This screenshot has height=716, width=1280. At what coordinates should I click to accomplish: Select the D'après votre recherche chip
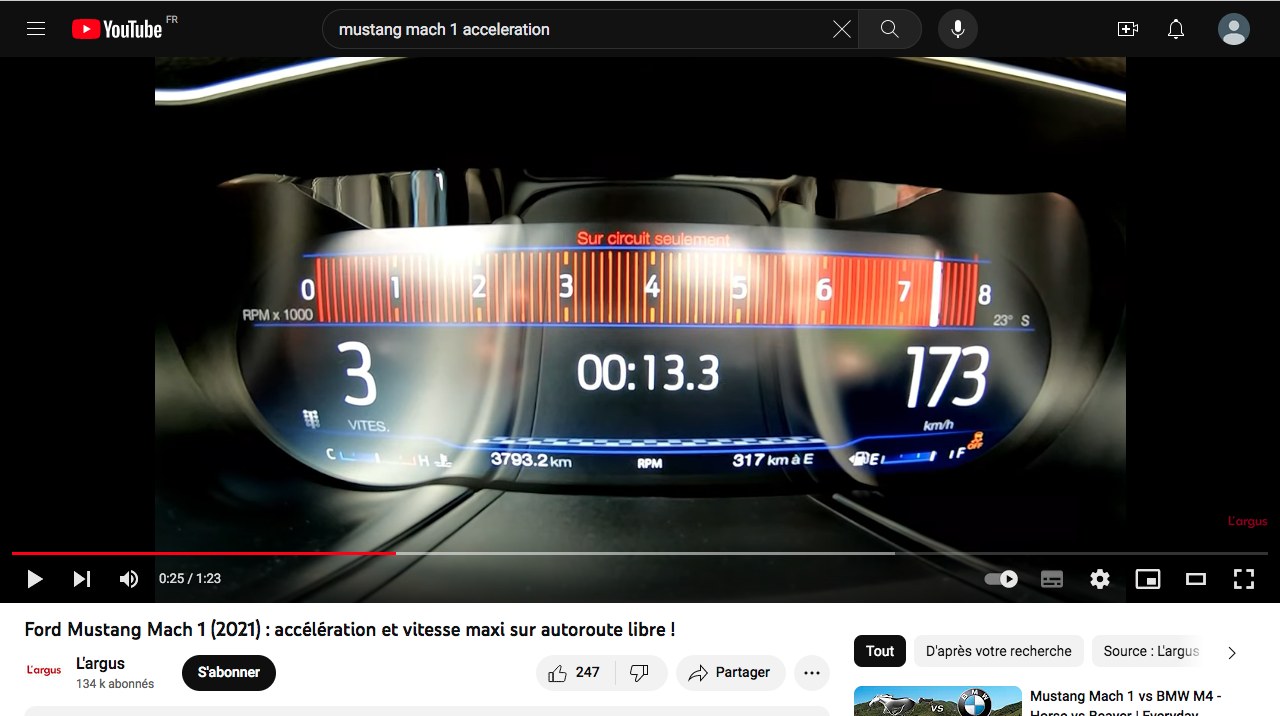coord(998,651)
